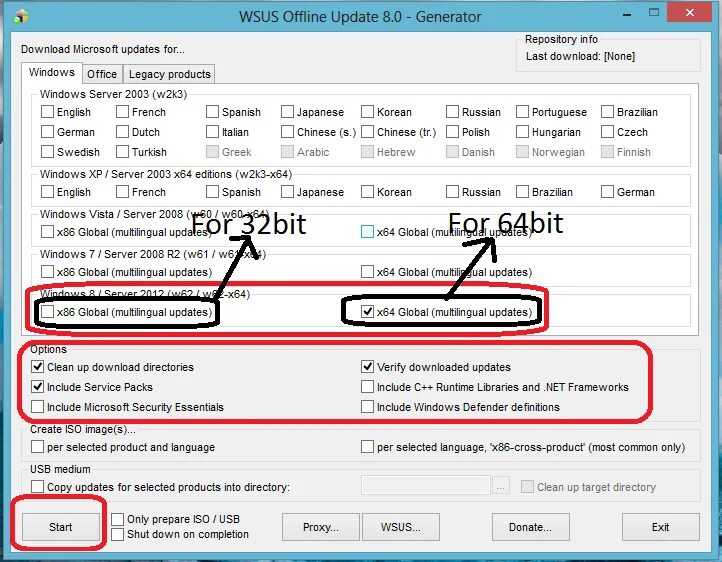Enable Russian under XP / Server 2003 x64
The width and height of the screenshot is (722, 562).
coord(453,191)
